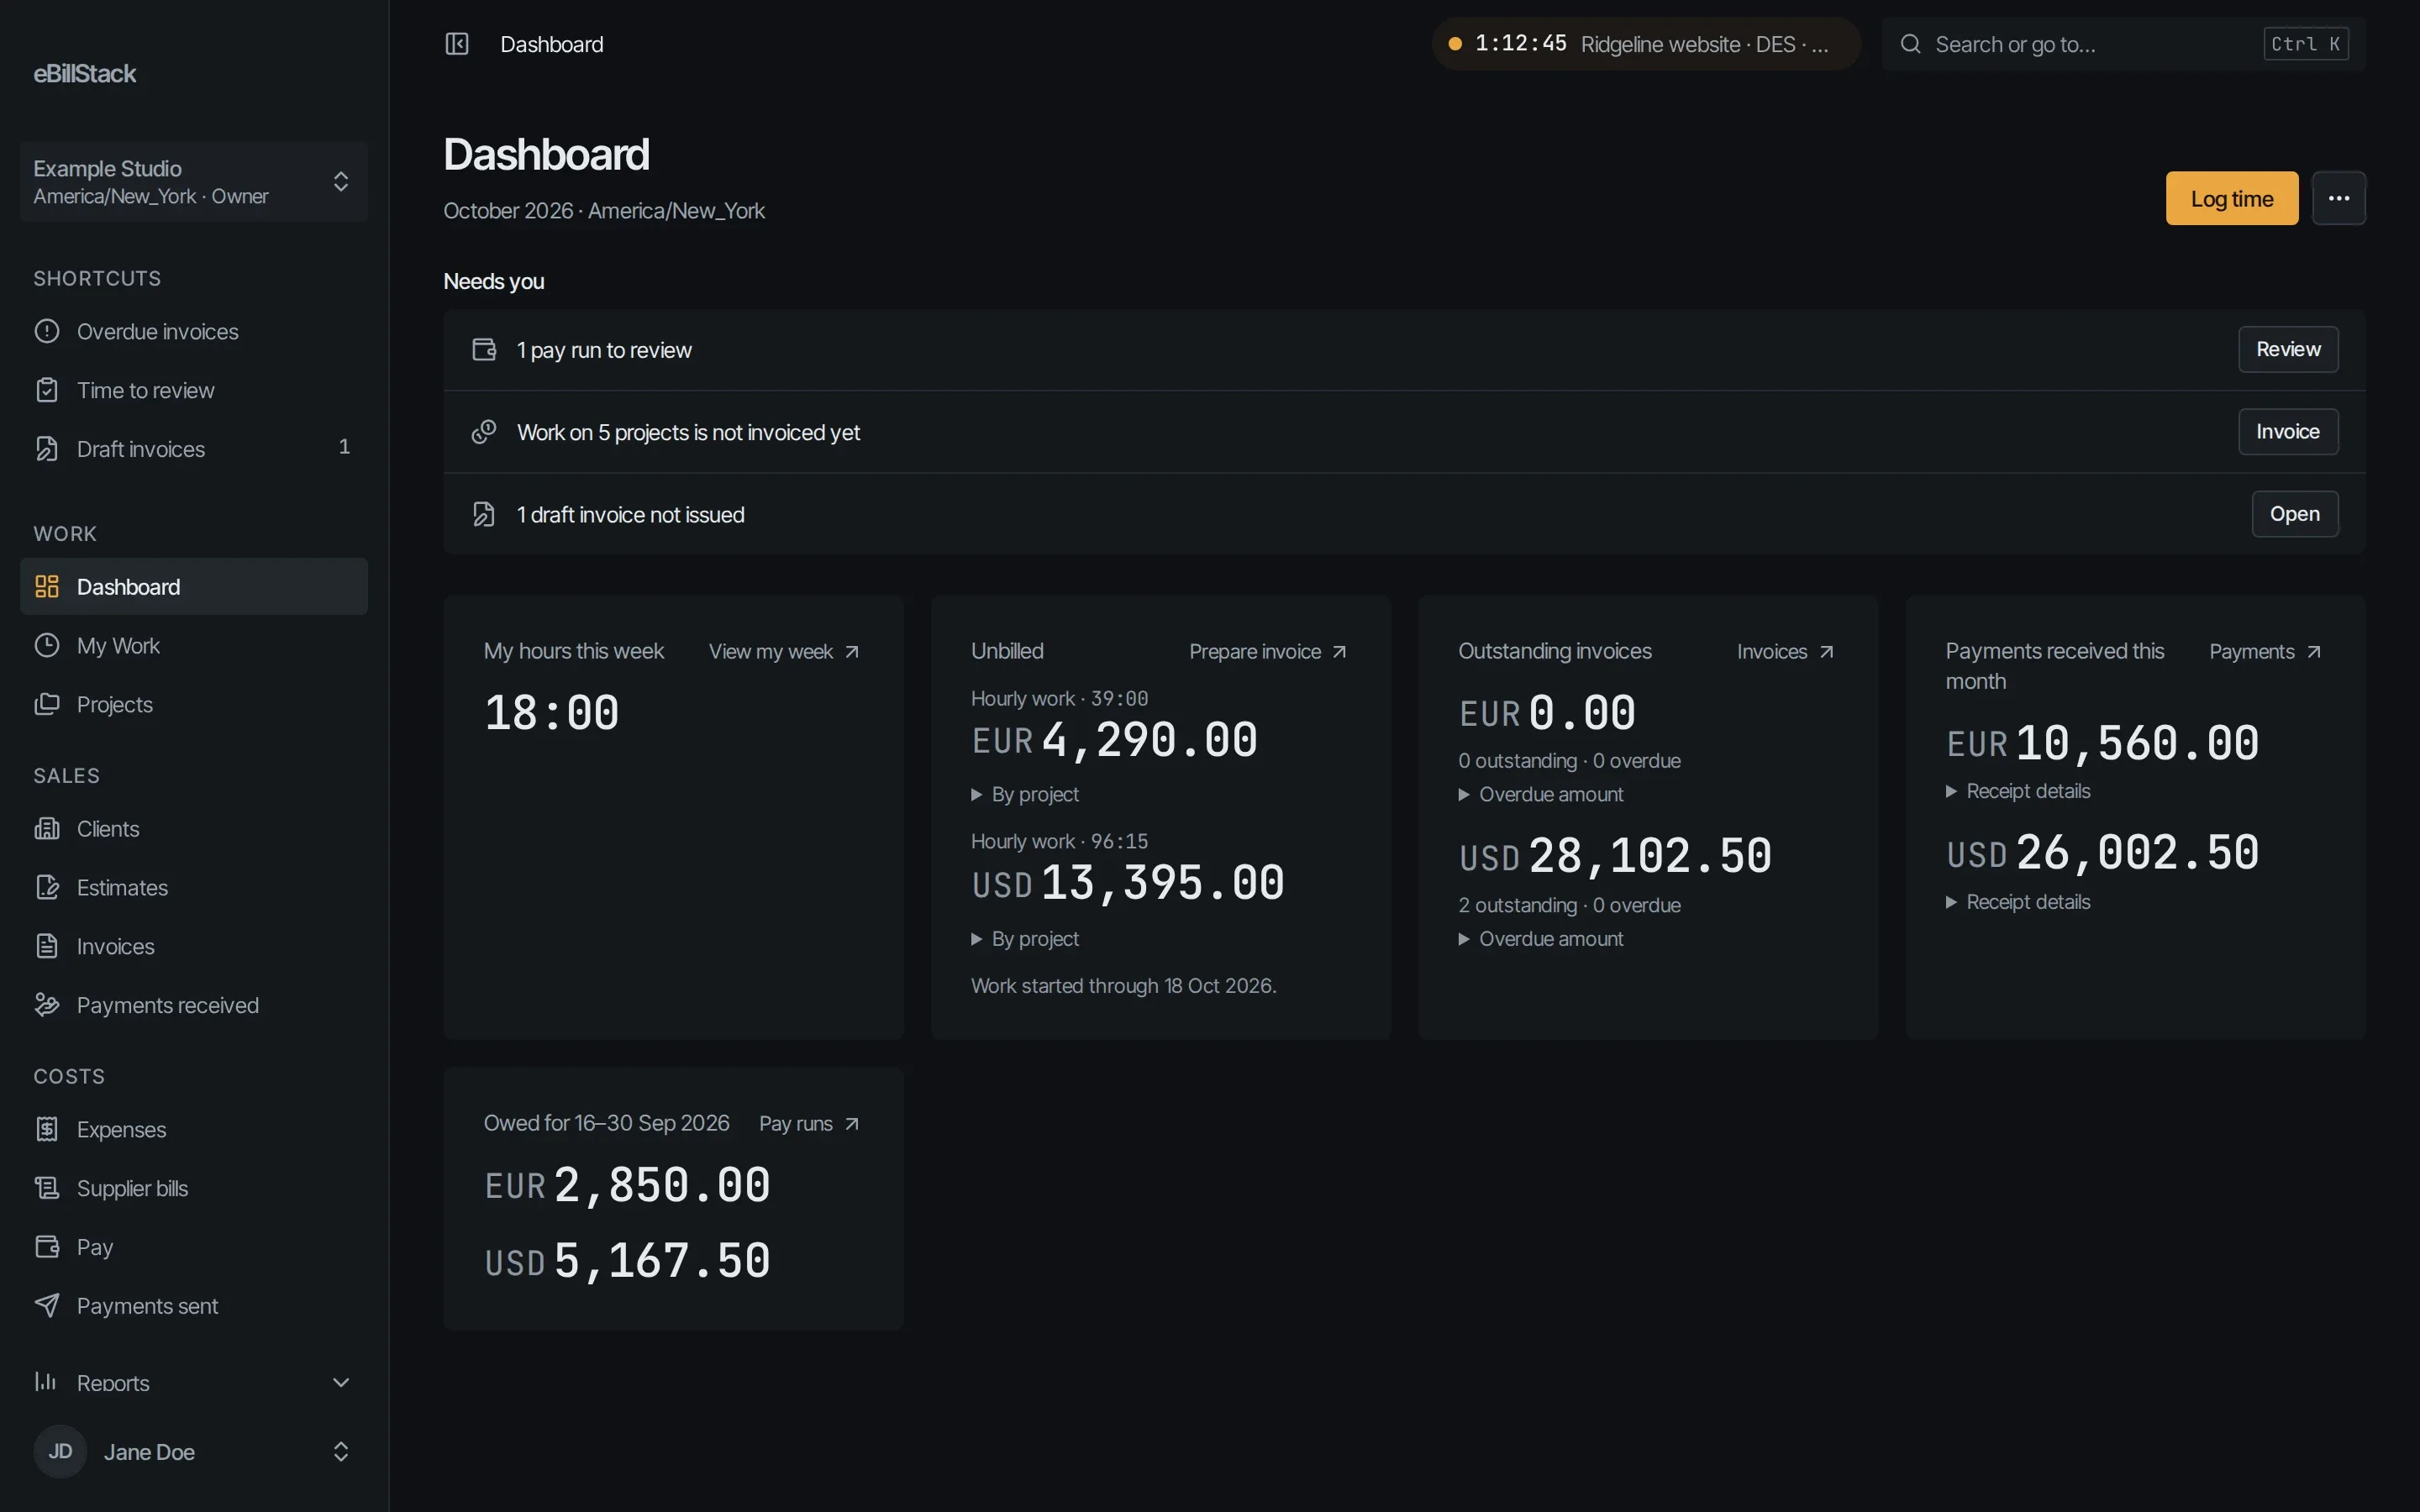Image resolution: width=2420 pixels, height=1512 pixels.
Task: Expand Overdue amount under EUR 0.00
Action: tap(1541, 794)
